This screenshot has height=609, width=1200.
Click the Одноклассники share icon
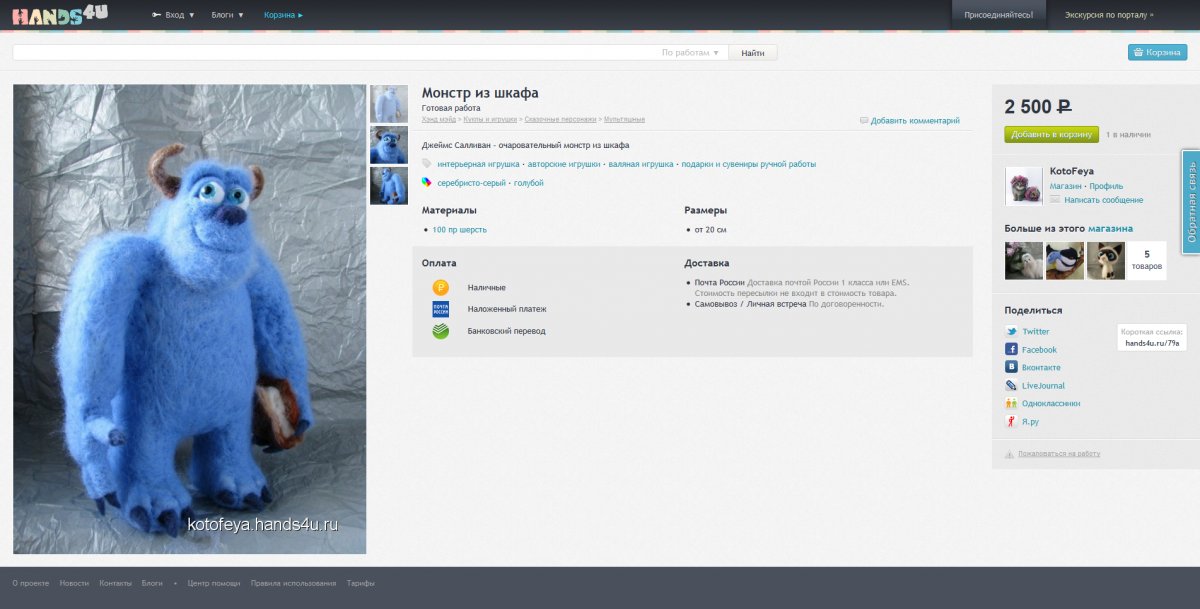pos(1011,403)
